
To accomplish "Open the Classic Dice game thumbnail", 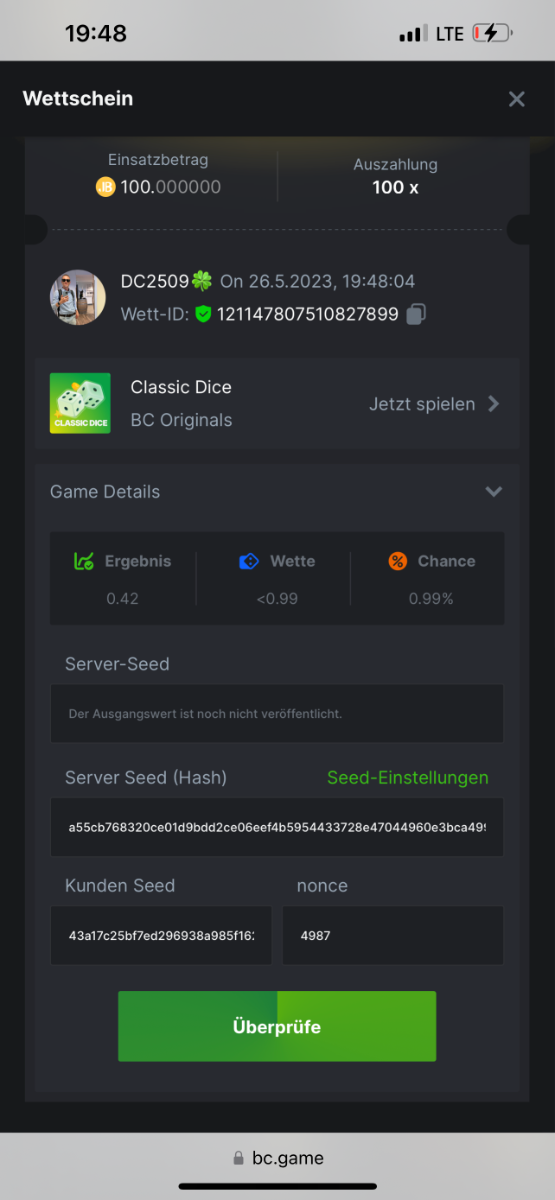I will click(x=80, y=403).
